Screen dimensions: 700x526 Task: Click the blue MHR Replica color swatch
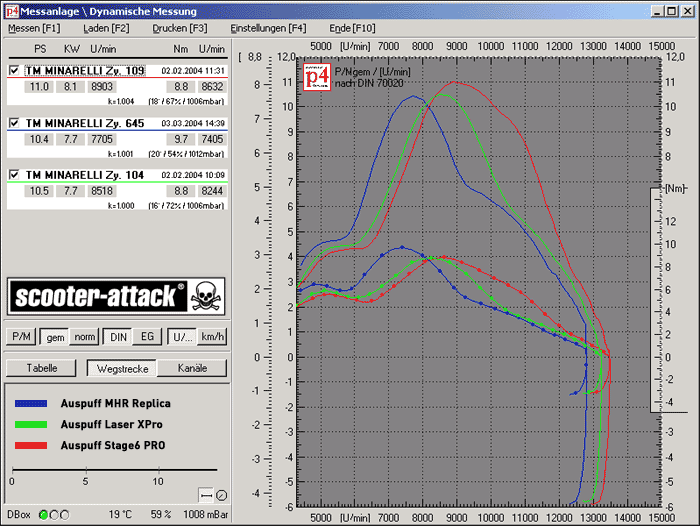coord(31,404)
